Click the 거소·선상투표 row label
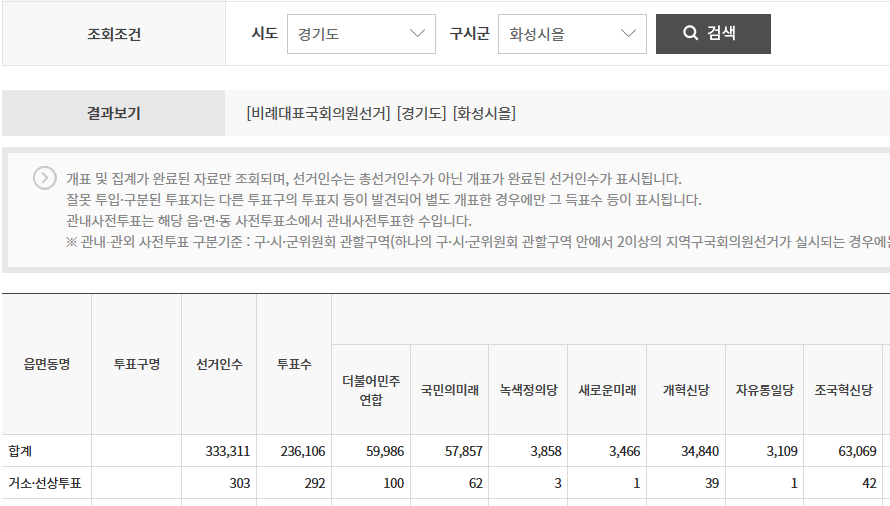The width and height of the screenshot is (890, 506). pos(44,483)
